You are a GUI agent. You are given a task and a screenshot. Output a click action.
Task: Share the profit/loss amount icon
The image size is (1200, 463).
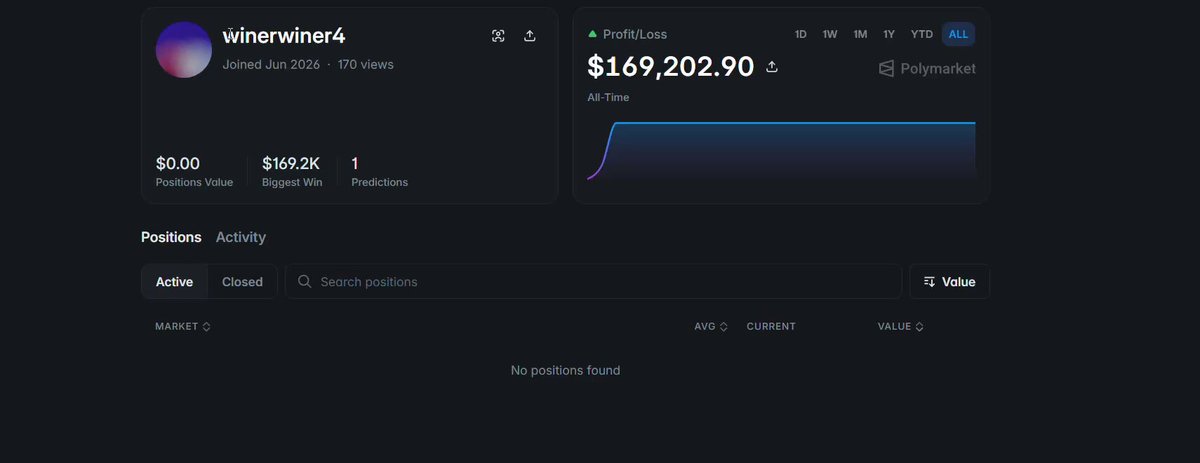tap(772, 67)
